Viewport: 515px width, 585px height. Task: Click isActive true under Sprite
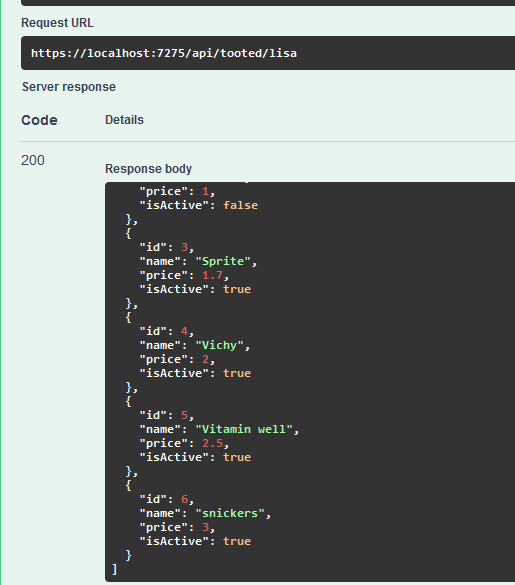click(x=195, y=289)
